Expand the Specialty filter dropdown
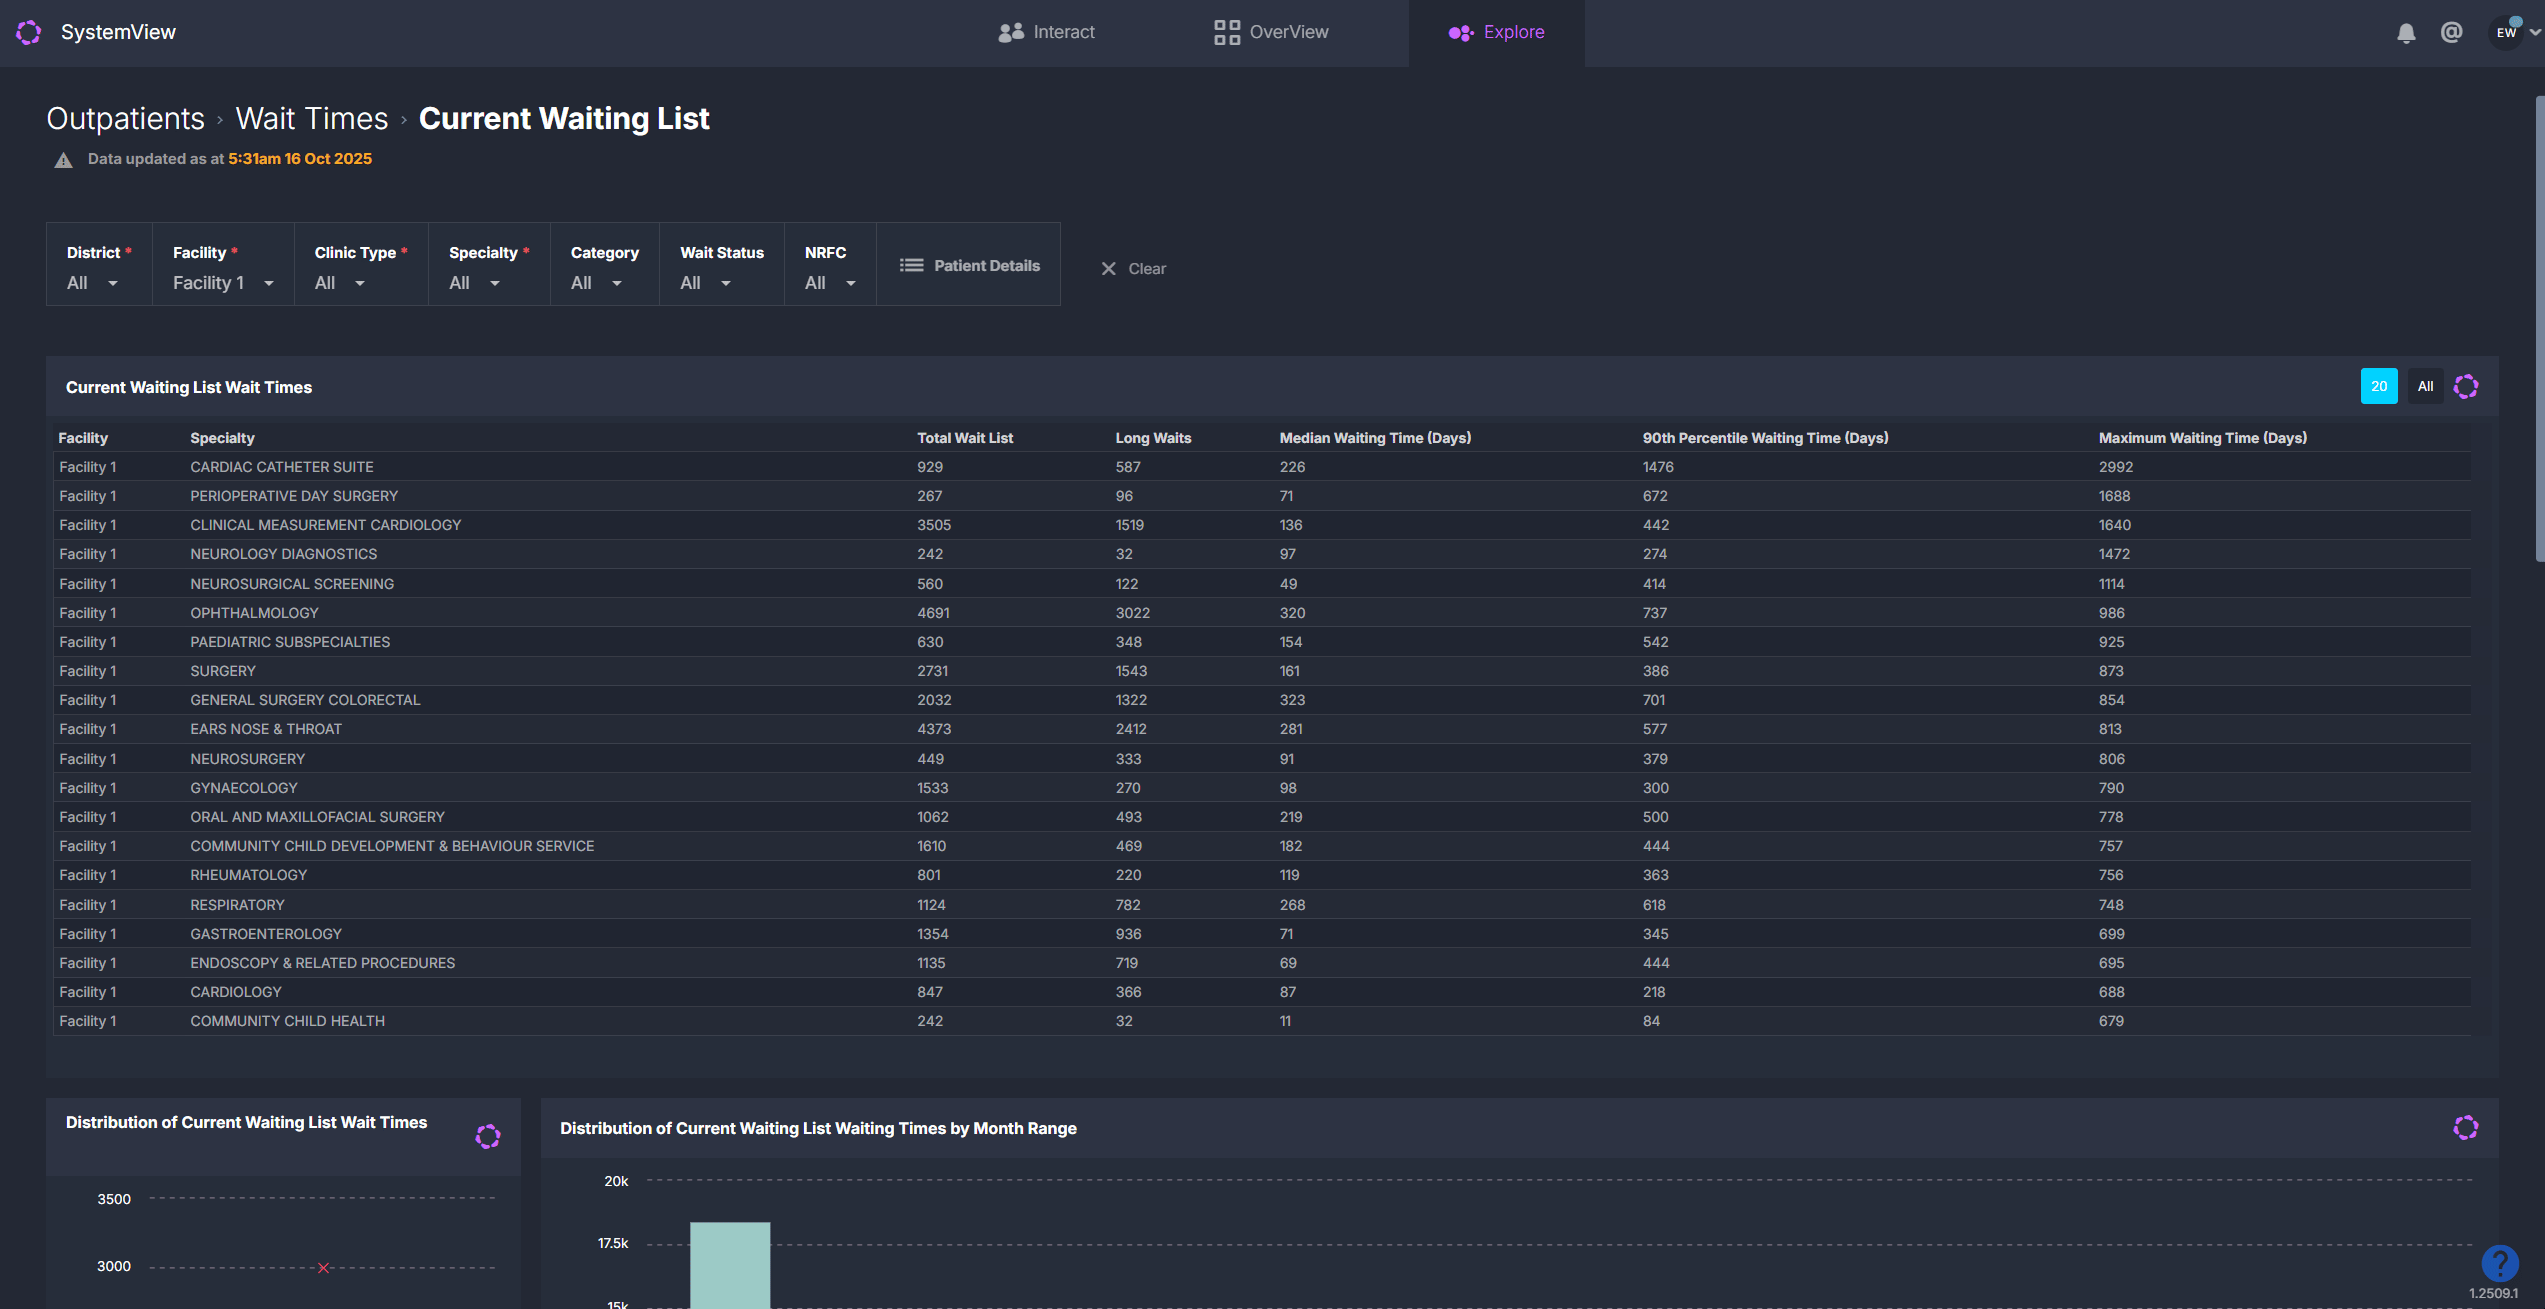Screen dimensions: 2545x1309 tap(475, 284)
